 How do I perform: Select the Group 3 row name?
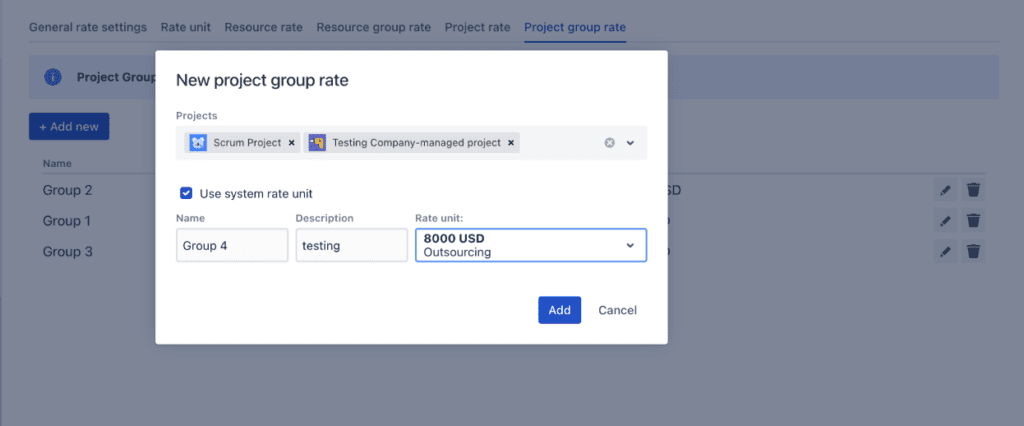67,252
